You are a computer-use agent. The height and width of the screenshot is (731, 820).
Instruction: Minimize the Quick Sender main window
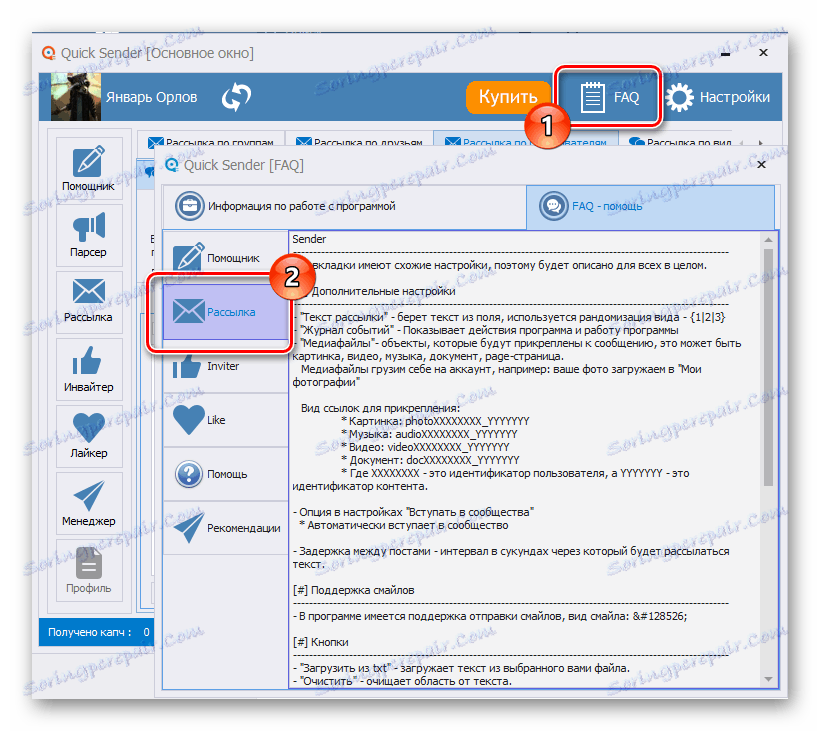[725, 53]
